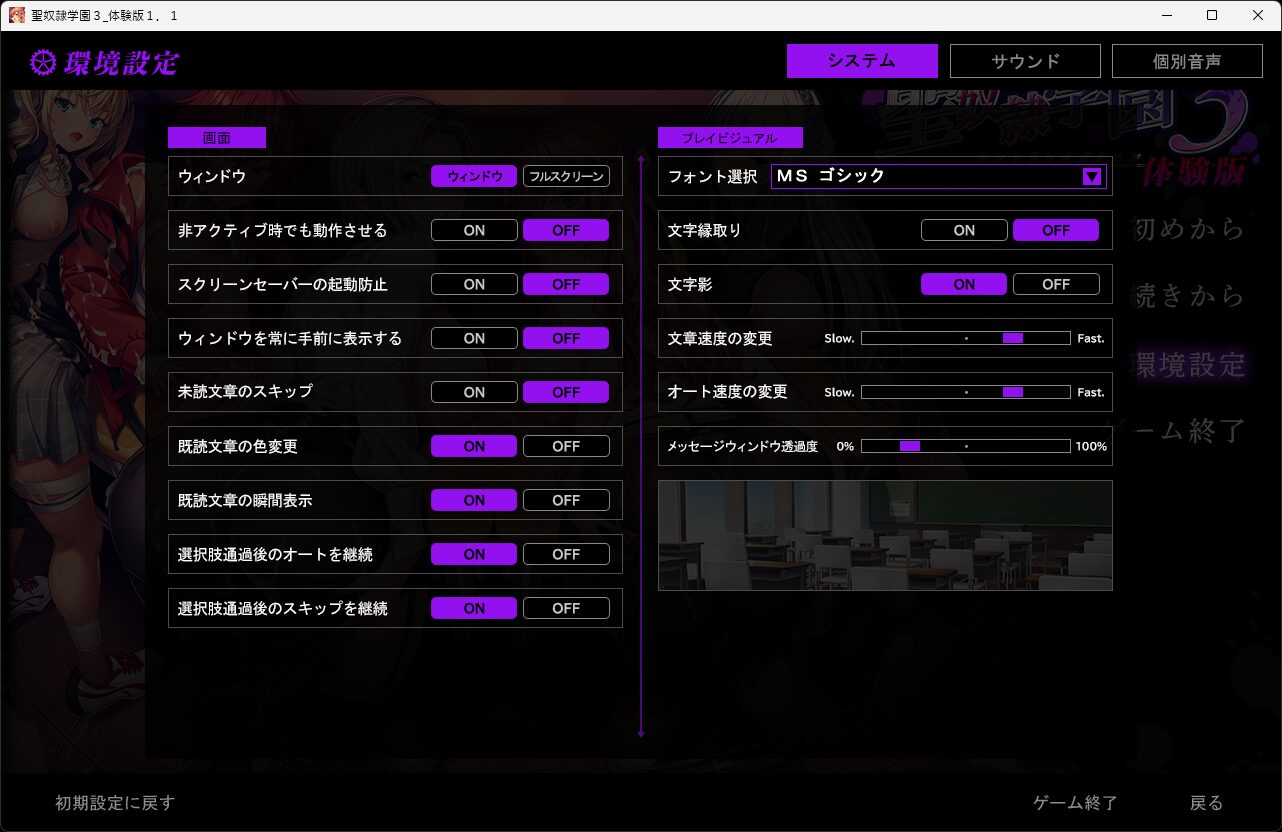
Task: Click ゲーム終了 in the bottom bar
Action: [x=1075, y=803]
